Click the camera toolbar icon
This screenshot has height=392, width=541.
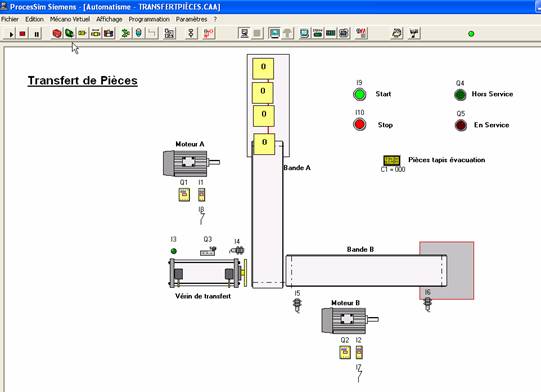point(109,33)
